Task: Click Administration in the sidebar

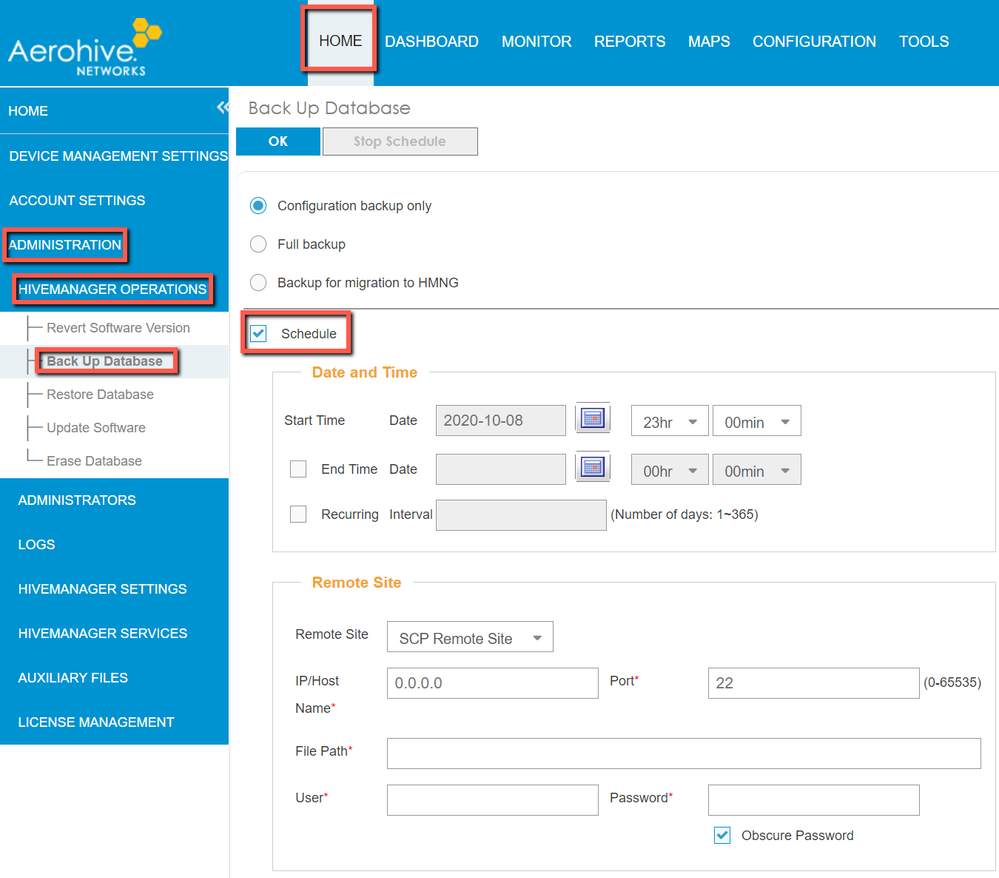Action: tap(64, 245)
